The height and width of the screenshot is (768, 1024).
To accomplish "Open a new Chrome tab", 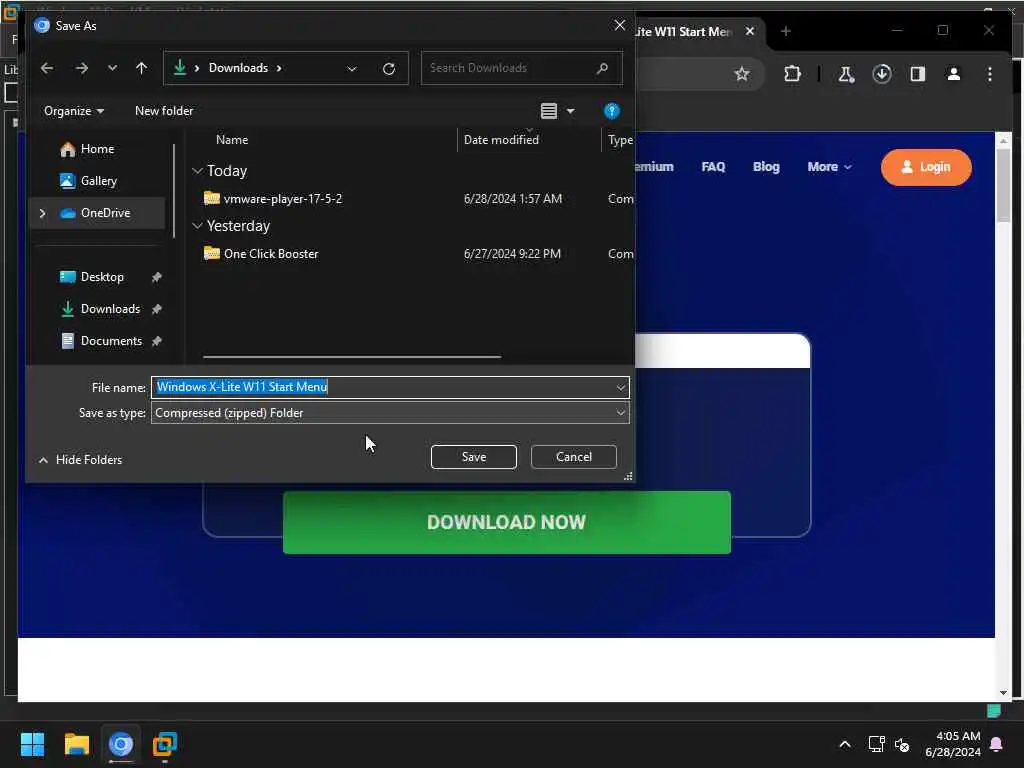I will (x=786, y=31).
